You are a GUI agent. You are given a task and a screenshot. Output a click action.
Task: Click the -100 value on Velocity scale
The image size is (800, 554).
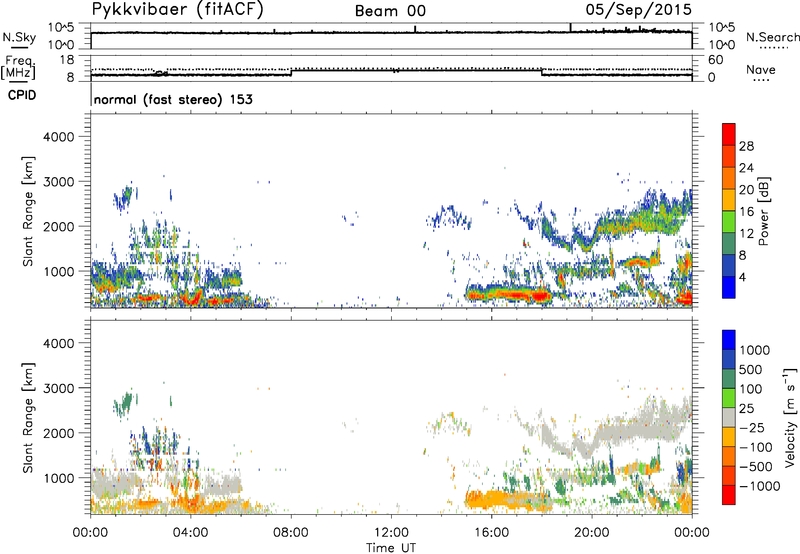coord(754,447)
